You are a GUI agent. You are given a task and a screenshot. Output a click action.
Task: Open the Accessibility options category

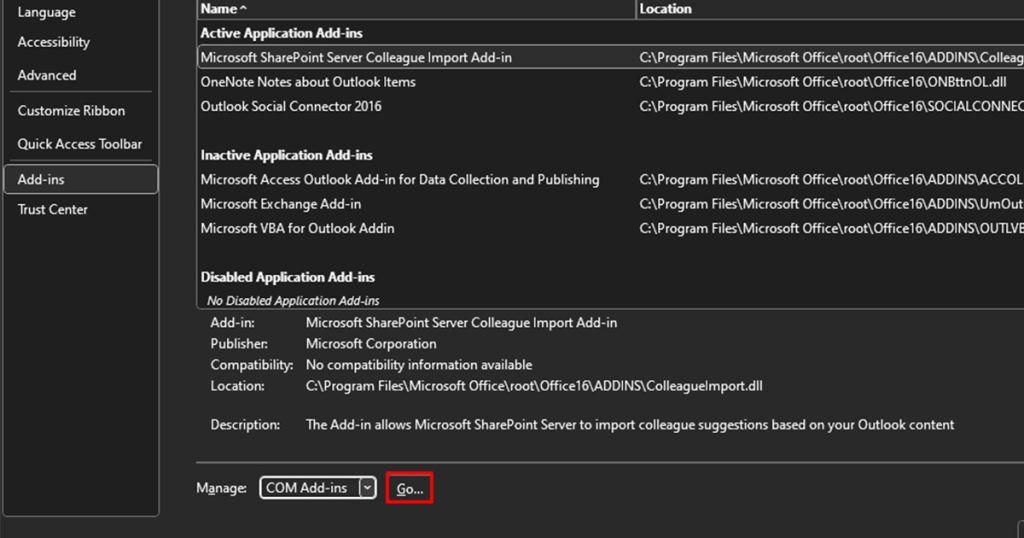click(x=54, y=42)
